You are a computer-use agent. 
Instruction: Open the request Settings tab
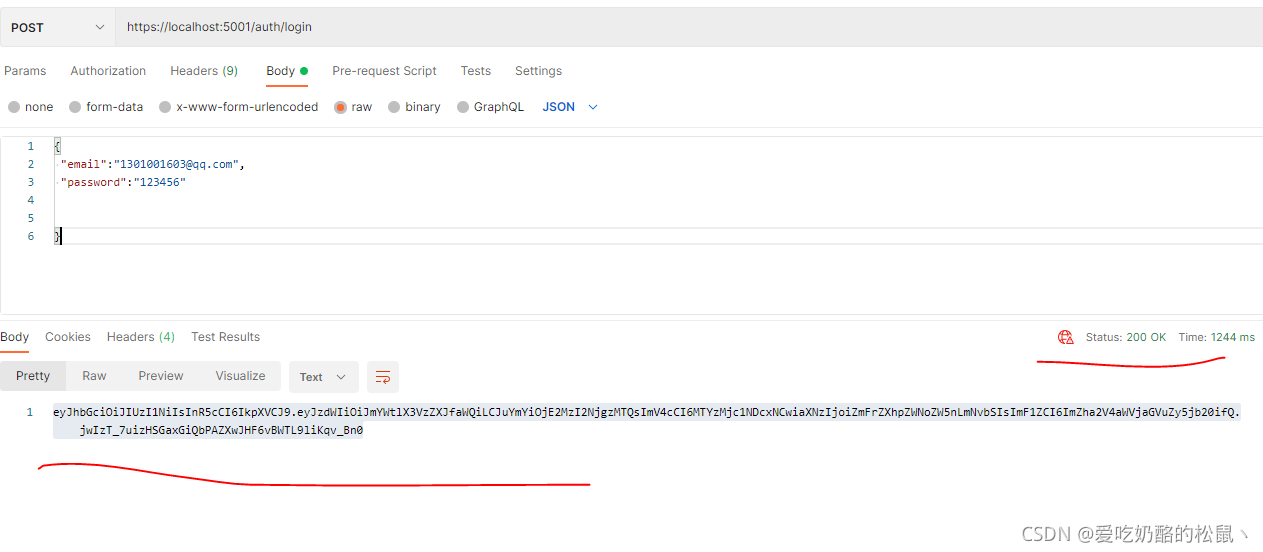tap(538, 71)
